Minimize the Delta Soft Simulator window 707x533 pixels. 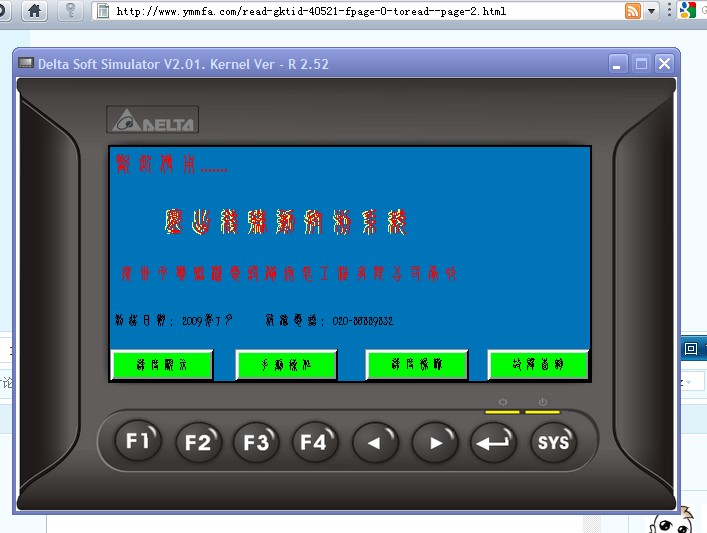[620, 64]
